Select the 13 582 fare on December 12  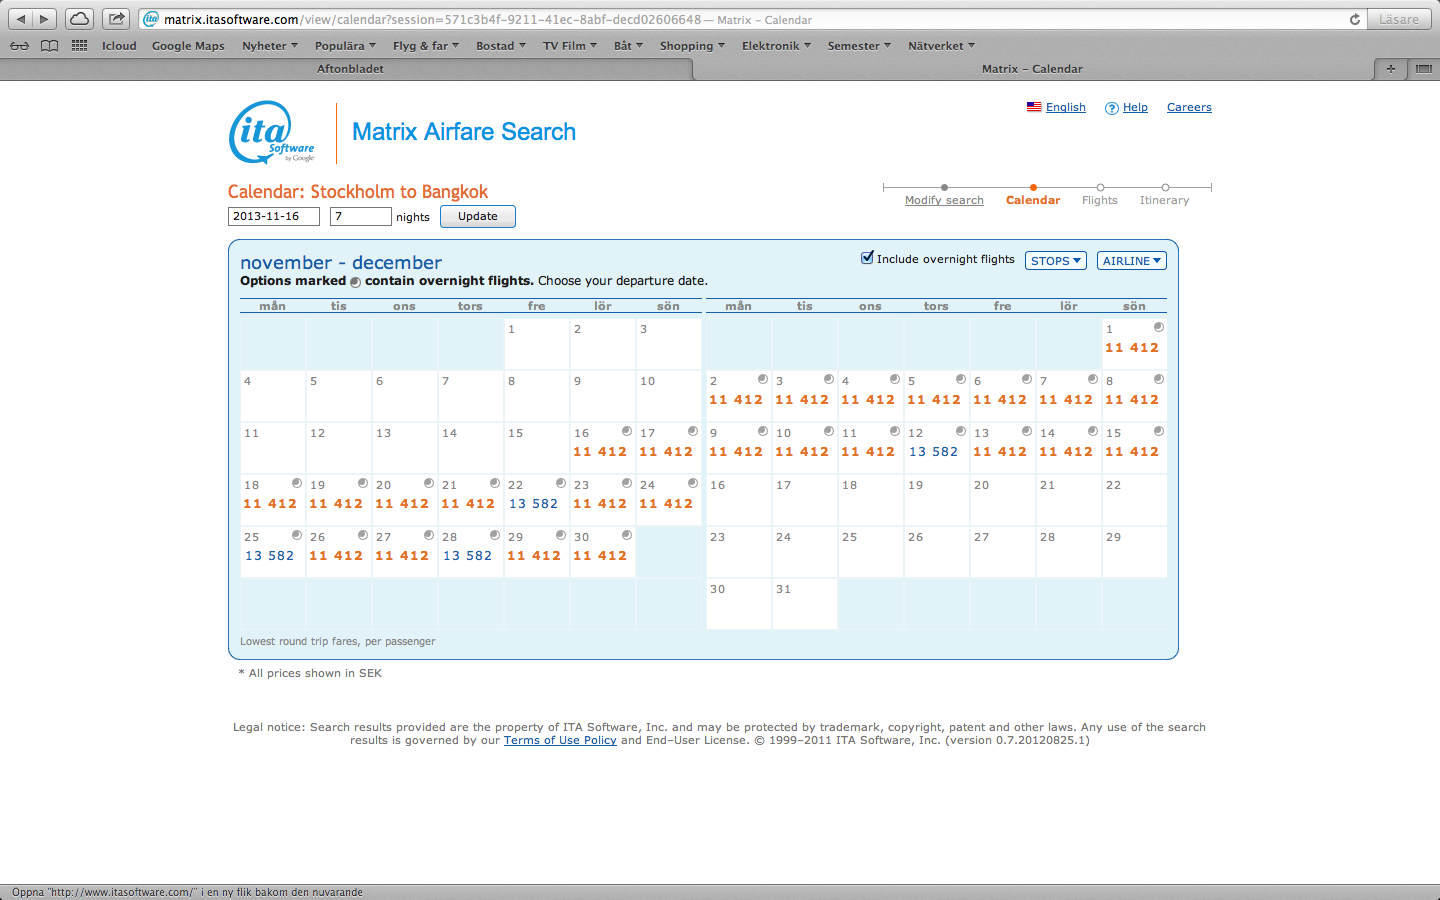(x=933, y=452)
